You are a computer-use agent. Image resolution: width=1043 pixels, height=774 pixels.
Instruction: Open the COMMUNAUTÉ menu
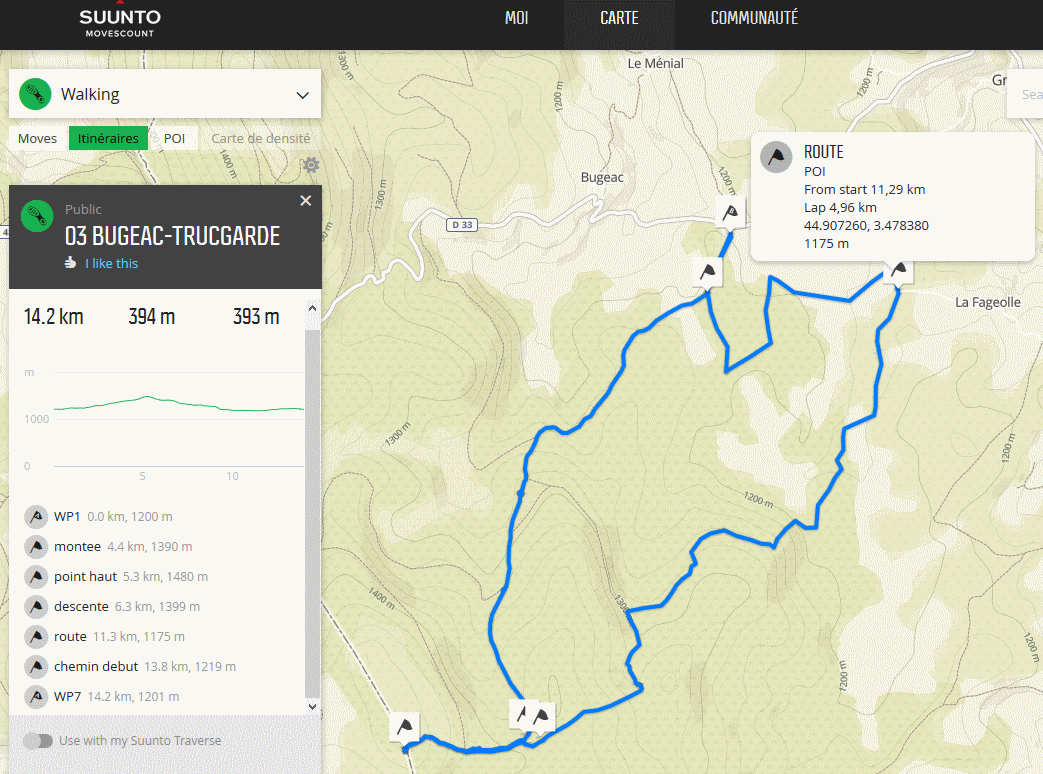754,18
